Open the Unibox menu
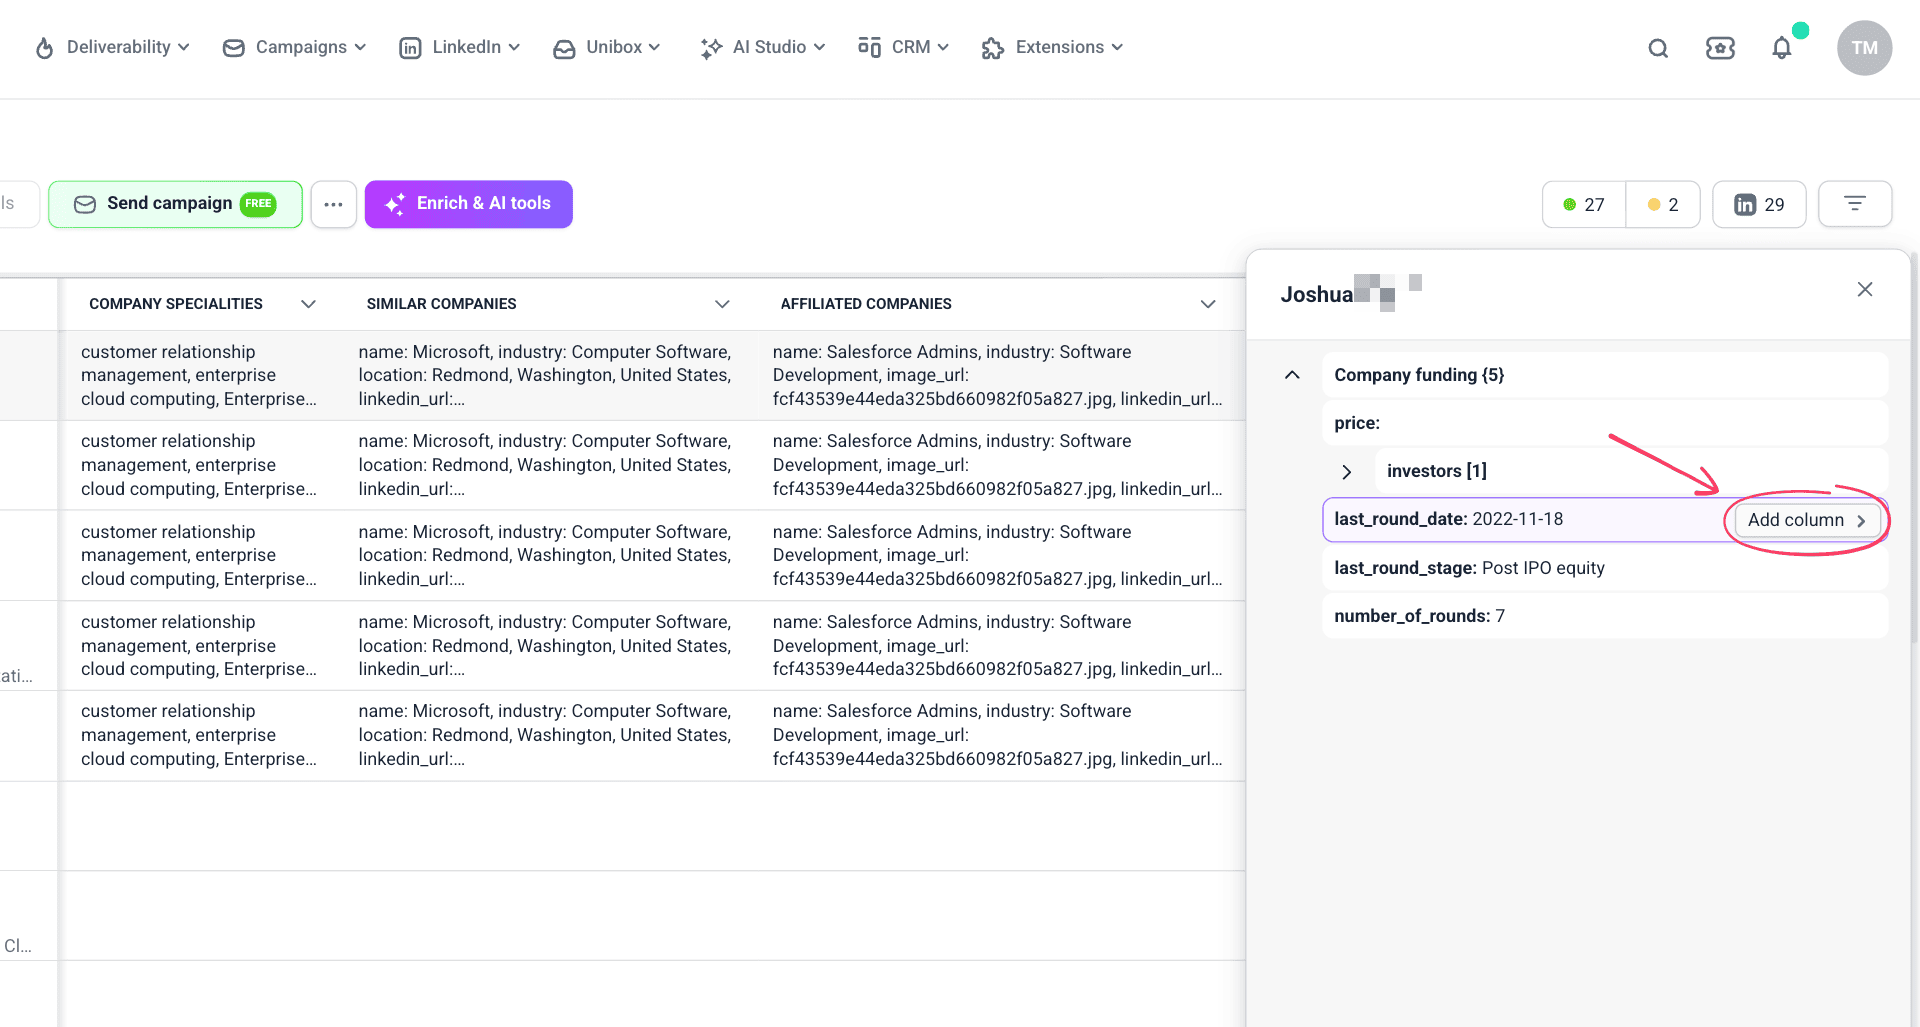The width and height of the screenshot is (1920, 1027). 606,47
